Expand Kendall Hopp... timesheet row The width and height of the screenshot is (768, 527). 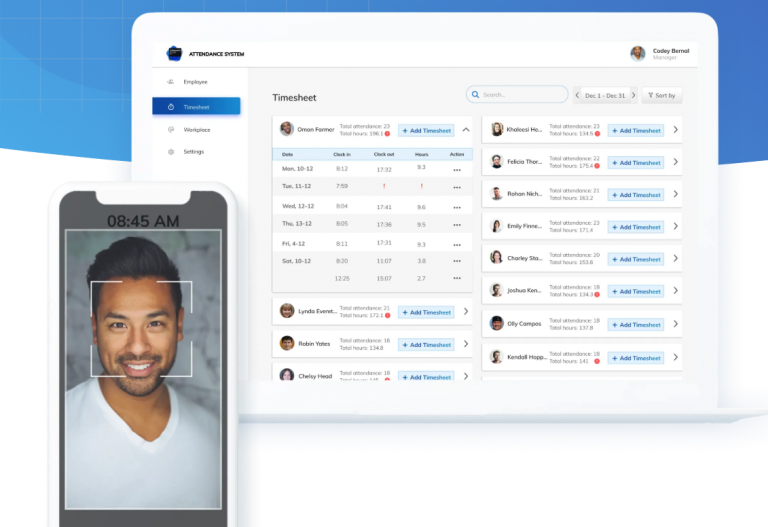pyautogui.click(x=675, y=357)
